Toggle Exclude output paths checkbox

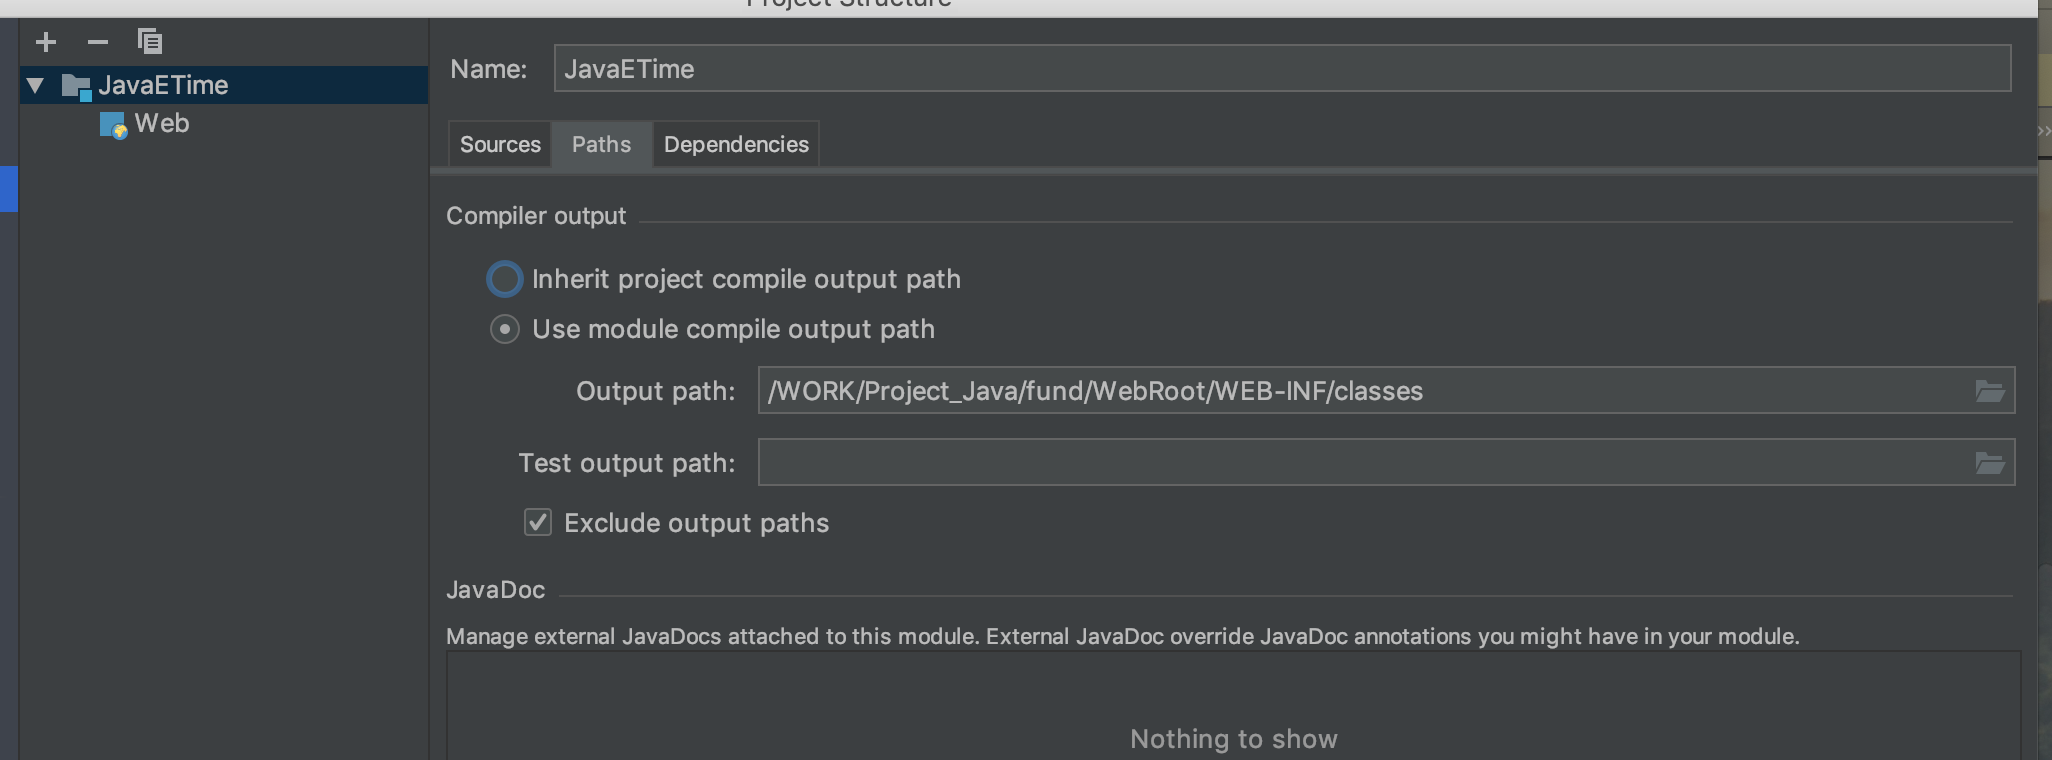tap(538, 522)
